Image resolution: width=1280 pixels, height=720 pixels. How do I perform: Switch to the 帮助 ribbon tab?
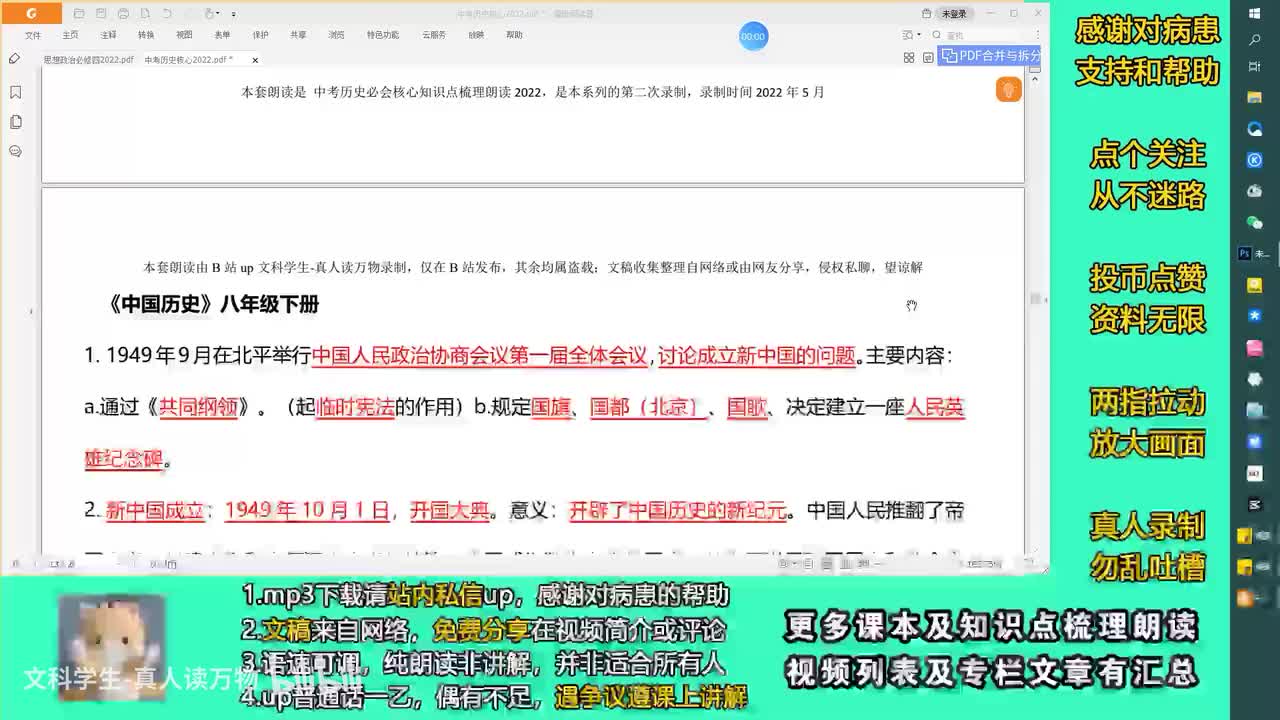[x=514, y=35]
